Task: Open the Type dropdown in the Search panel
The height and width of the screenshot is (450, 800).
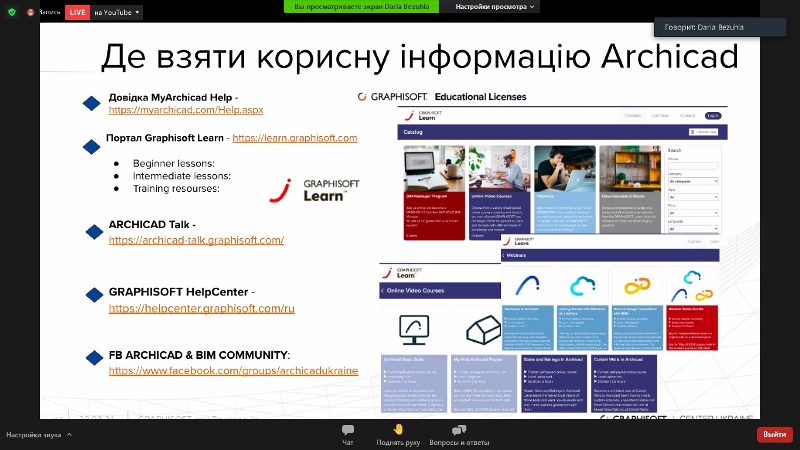Action: [x=693, y=197]
